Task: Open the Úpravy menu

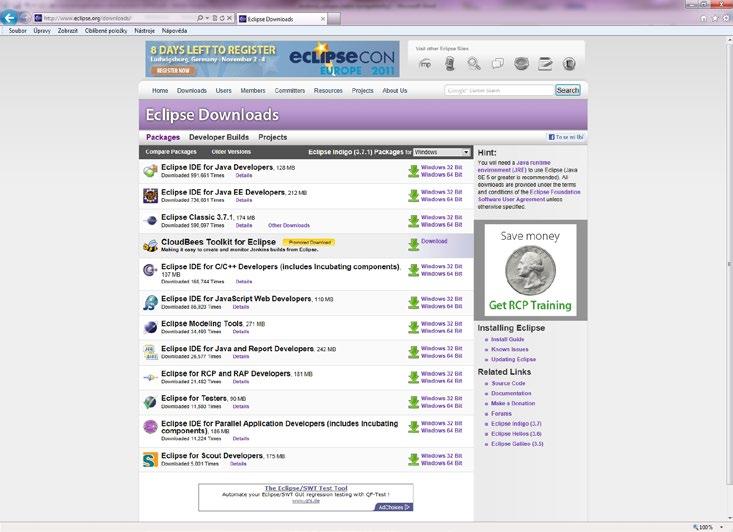Action: click(42, 30)
